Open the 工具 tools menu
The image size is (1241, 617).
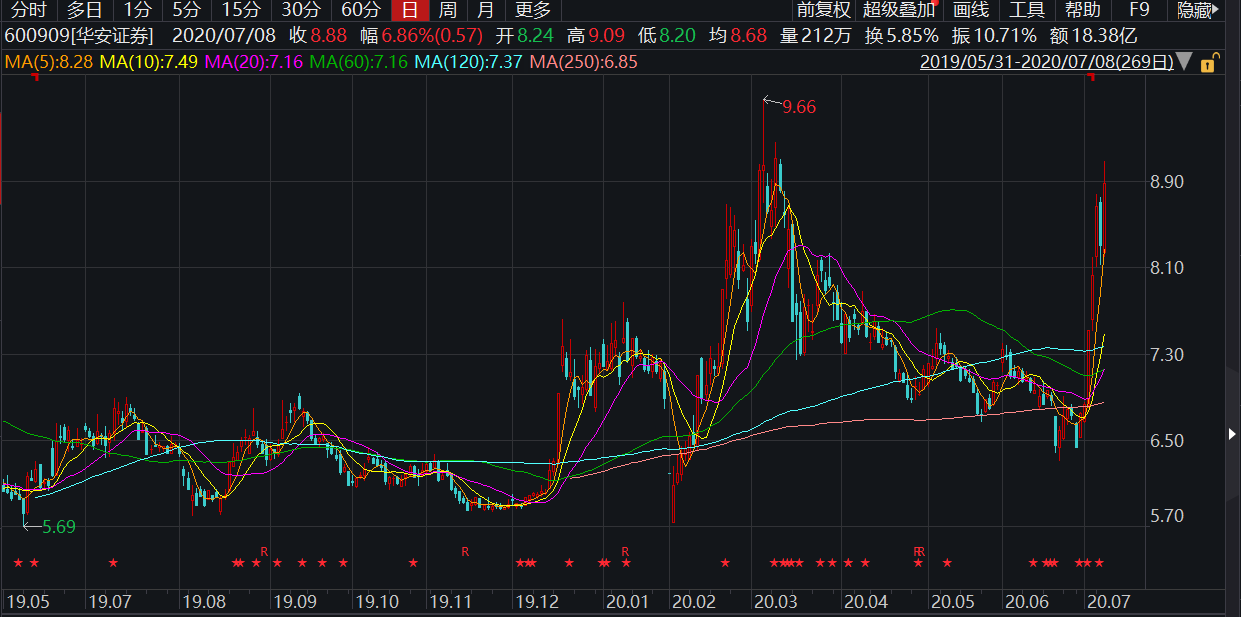[1026, 11]
